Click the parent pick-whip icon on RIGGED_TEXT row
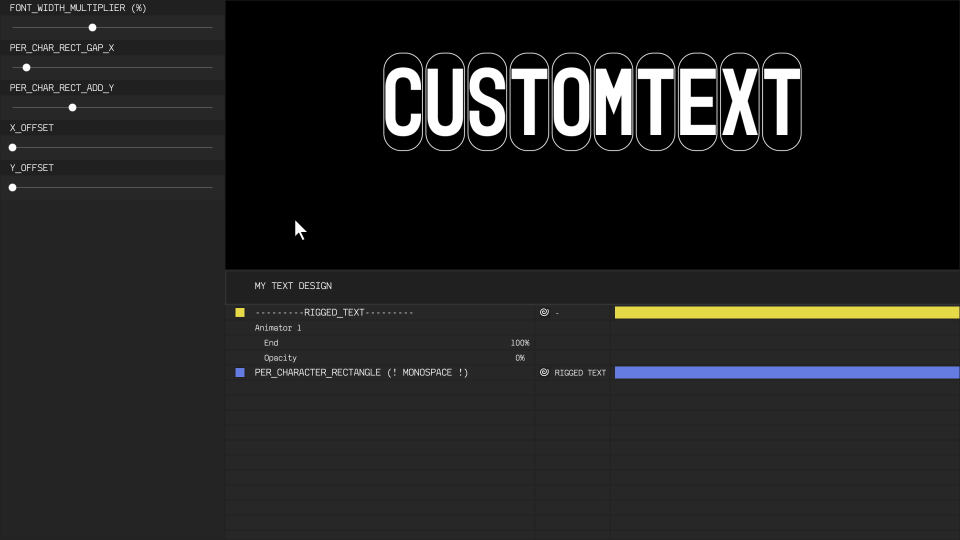The image size is (960, 540). tap(544, 312)
